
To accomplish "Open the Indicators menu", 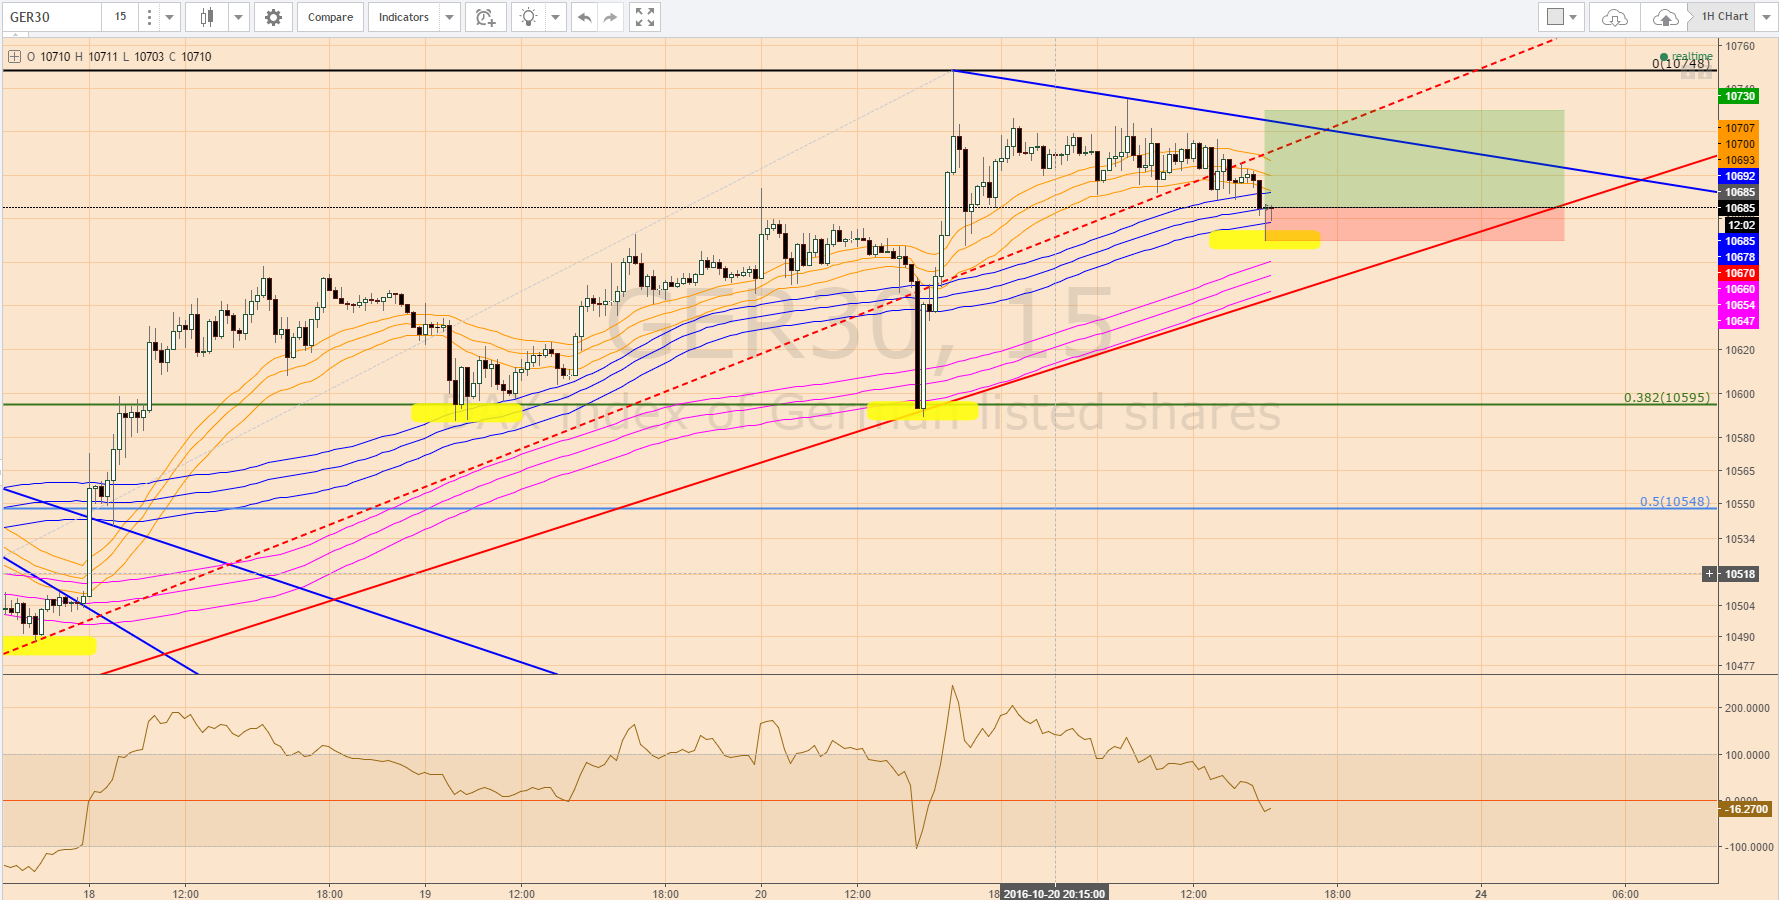I will pos(403,17).
